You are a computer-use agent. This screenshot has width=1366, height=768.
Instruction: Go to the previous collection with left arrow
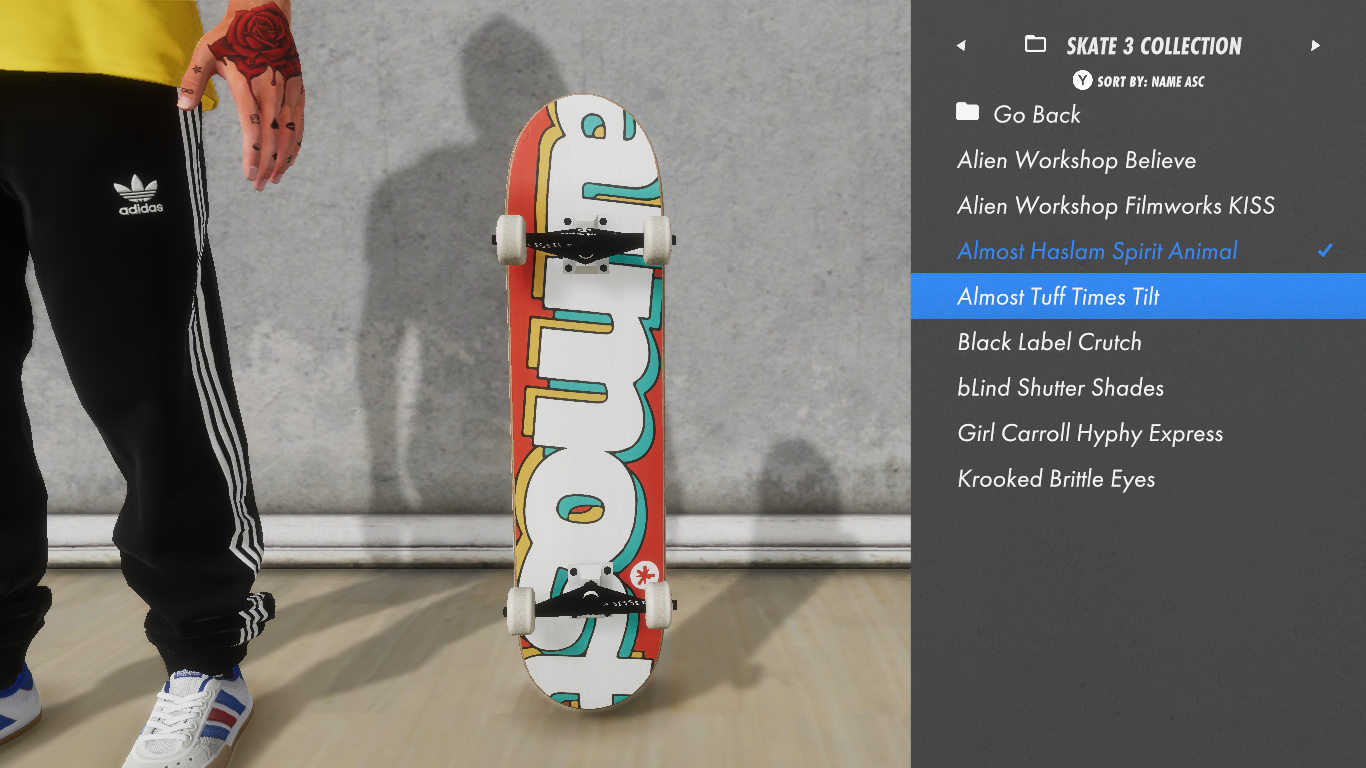[x=961, y=46]
